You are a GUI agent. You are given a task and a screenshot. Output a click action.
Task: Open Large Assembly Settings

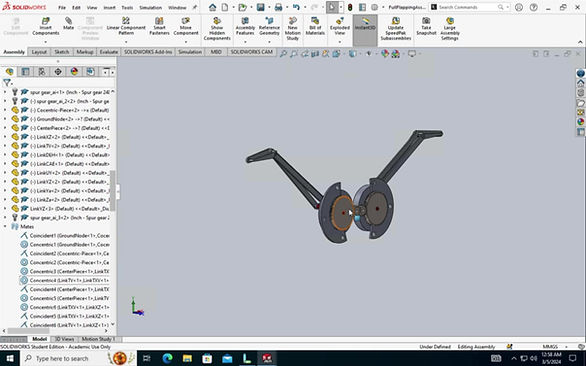click(450, 28)
